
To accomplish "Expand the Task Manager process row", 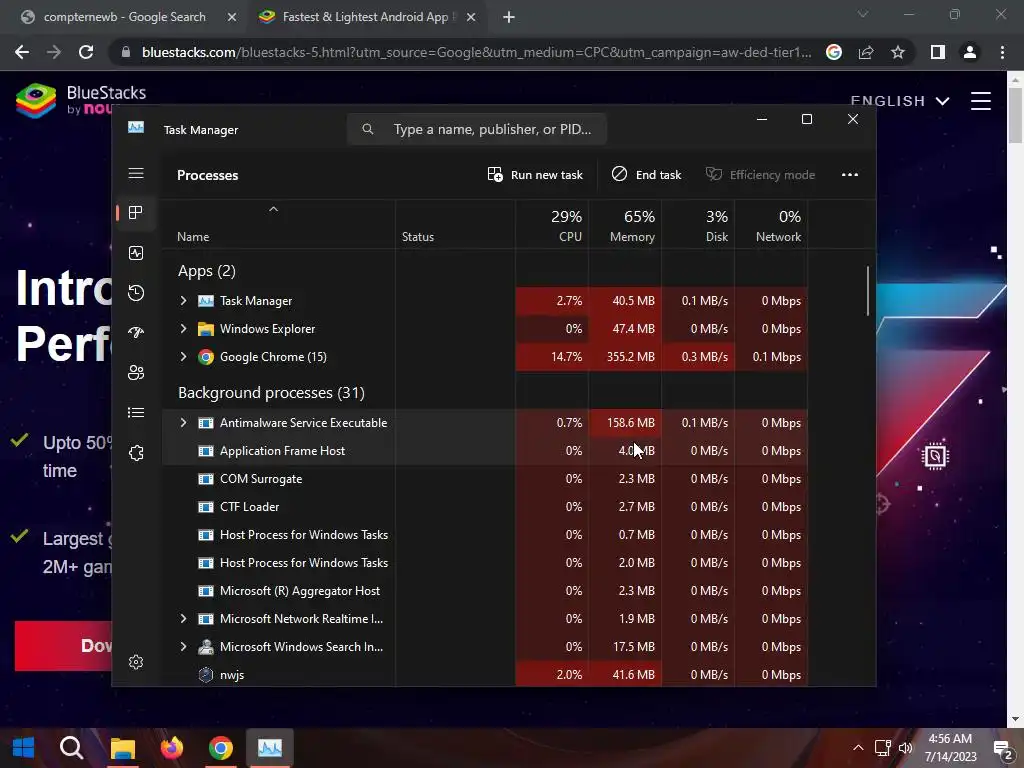I will pyautogui.click(x=183, y=300).
